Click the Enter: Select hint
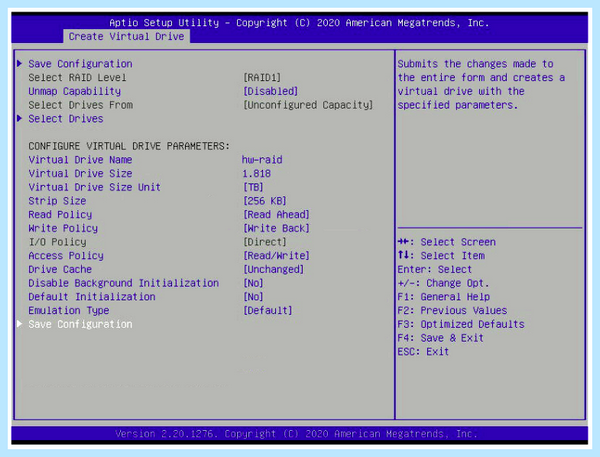The image size is (600, 457). click(435, 269)
